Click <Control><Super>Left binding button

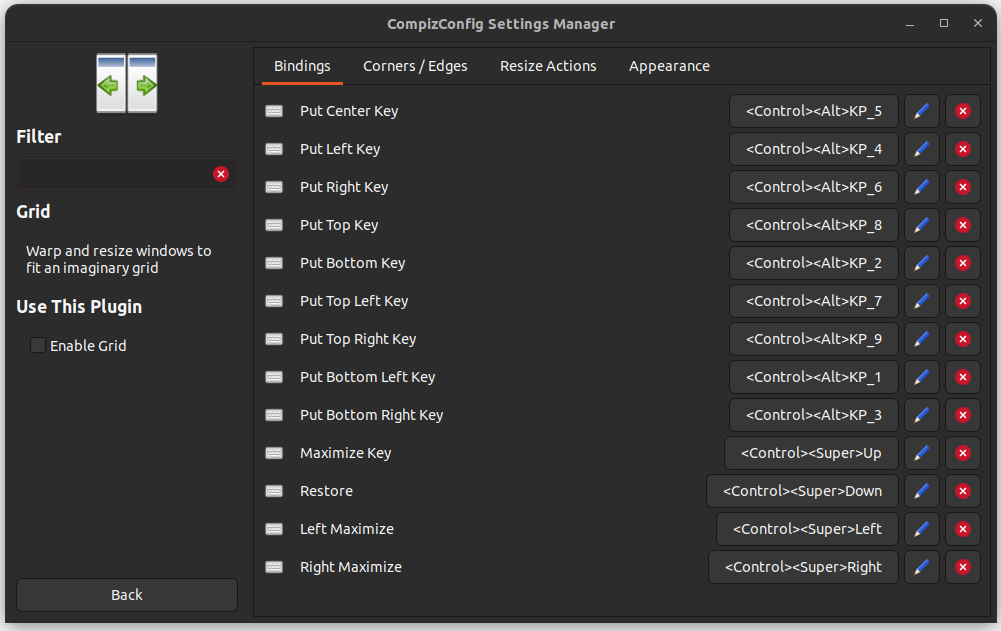coord(808,529)
